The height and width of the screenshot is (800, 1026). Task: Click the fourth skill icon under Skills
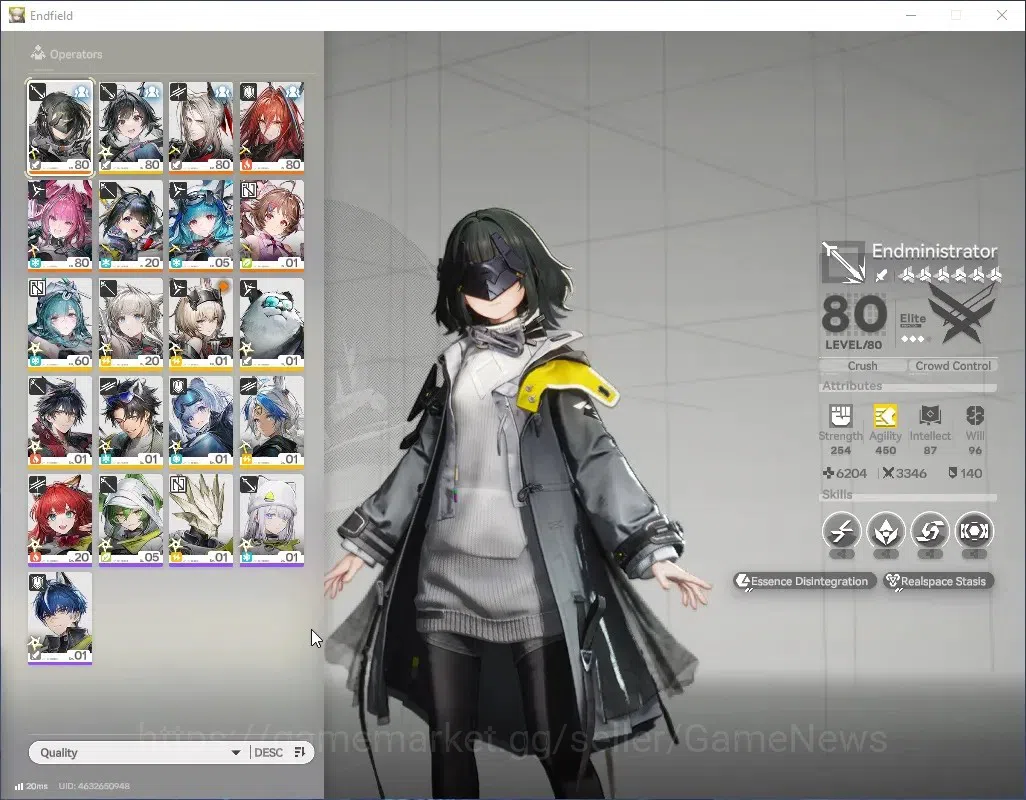974,530
